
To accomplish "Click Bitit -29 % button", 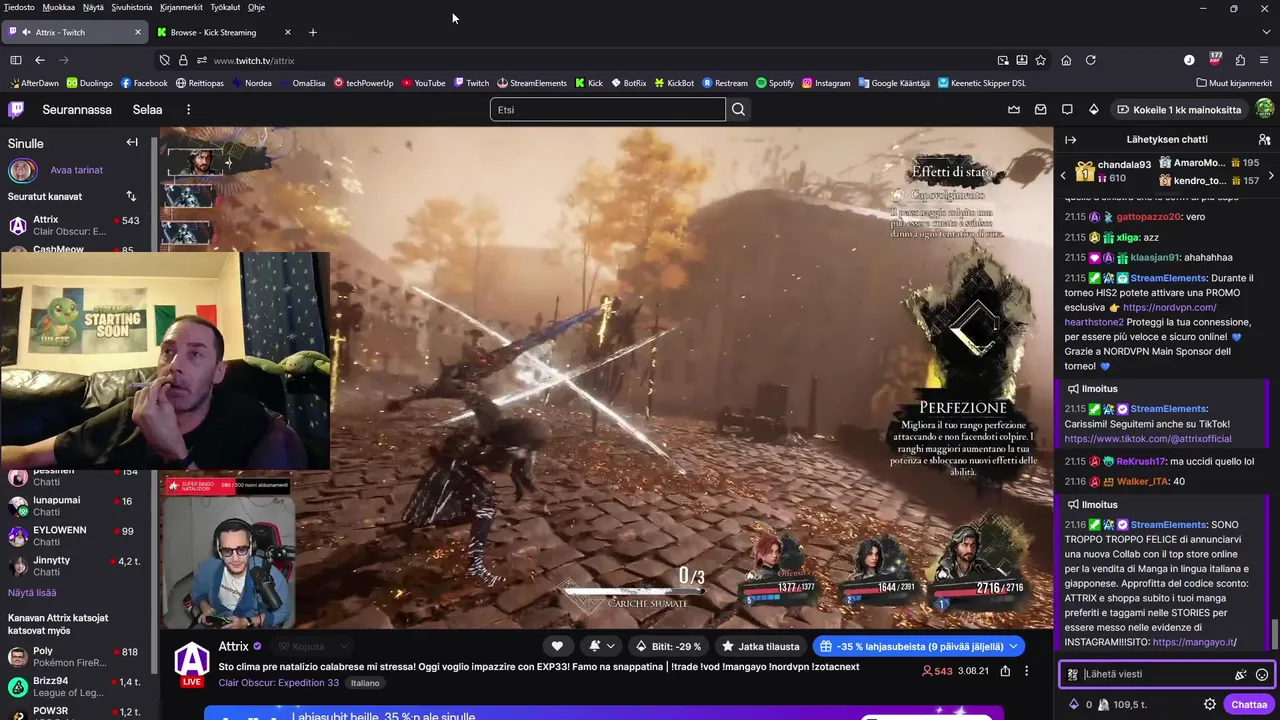I will coord(668,646).
